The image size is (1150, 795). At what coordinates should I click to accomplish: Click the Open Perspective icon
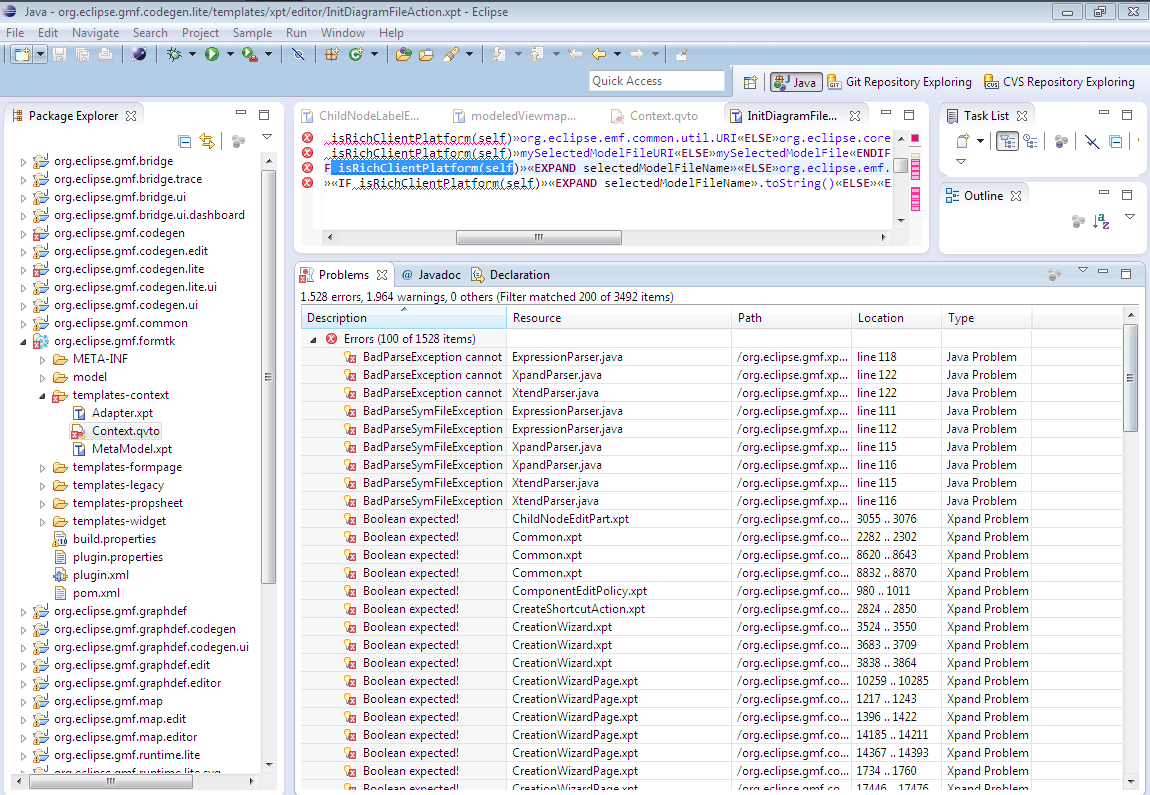[x=750, y=82]
